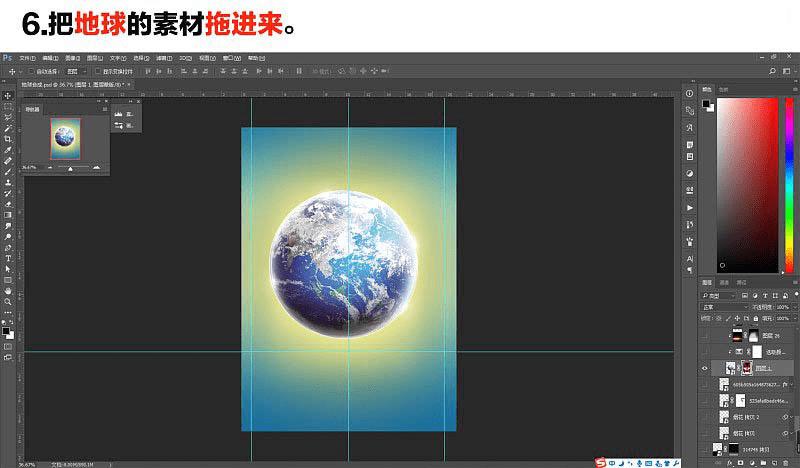This screenshot has height=468, width=800.
Task: Select the Healing Brush tool
Action: click(8, 161)
